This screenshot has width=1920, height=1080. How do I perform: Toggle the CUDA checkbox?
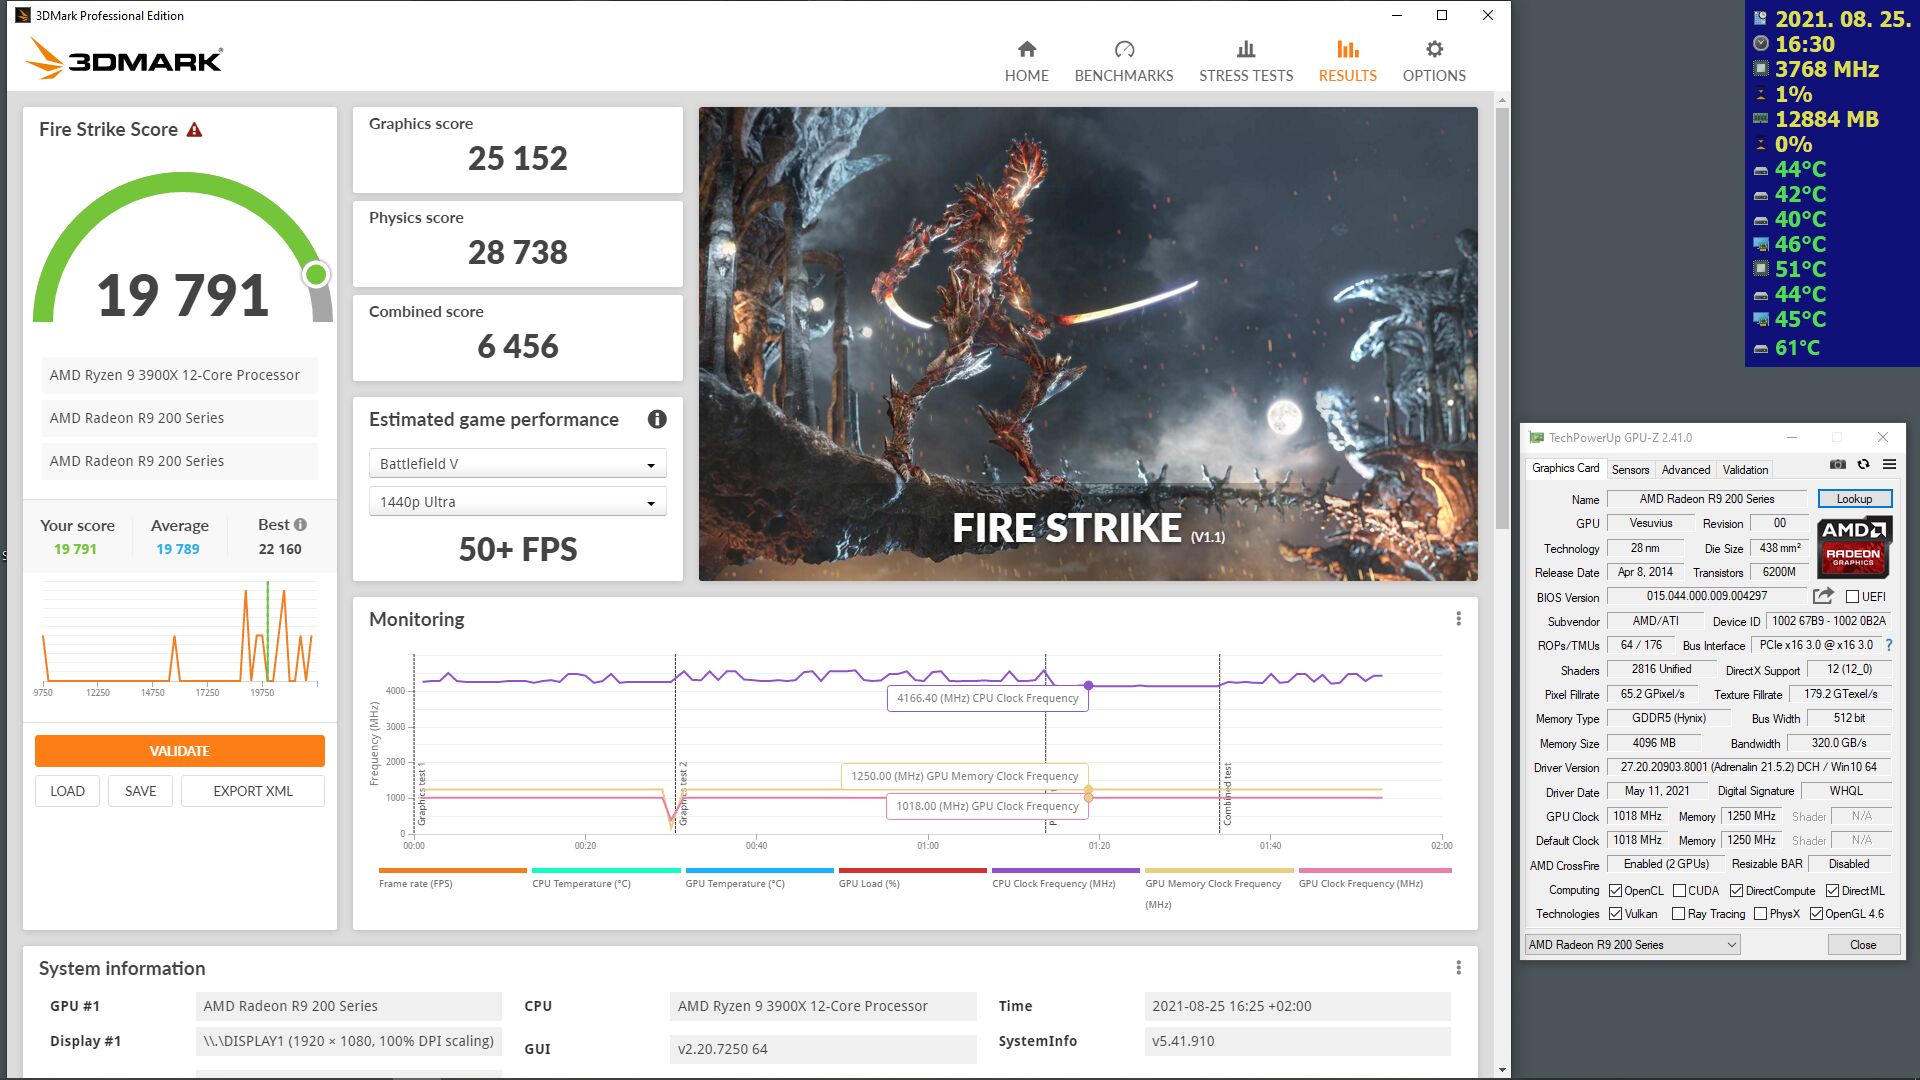[1679, 890]
